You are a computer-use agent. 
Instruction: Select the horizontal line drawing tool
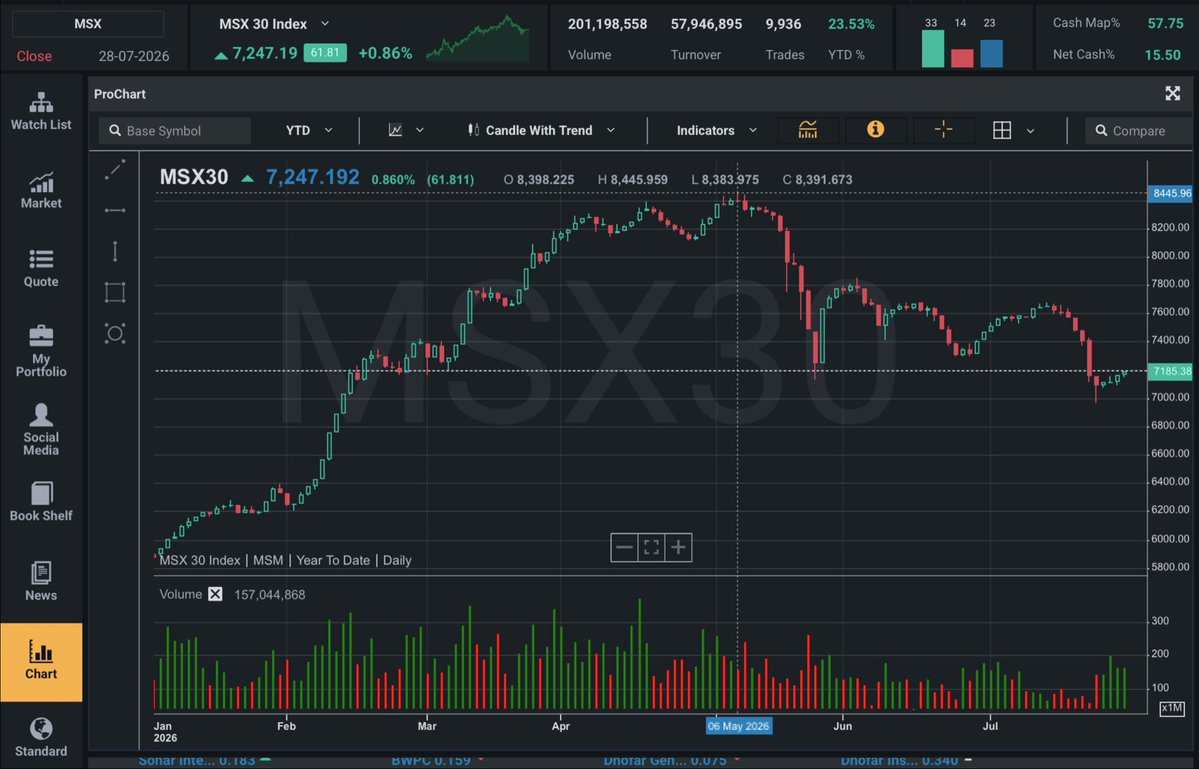(115, 210)
